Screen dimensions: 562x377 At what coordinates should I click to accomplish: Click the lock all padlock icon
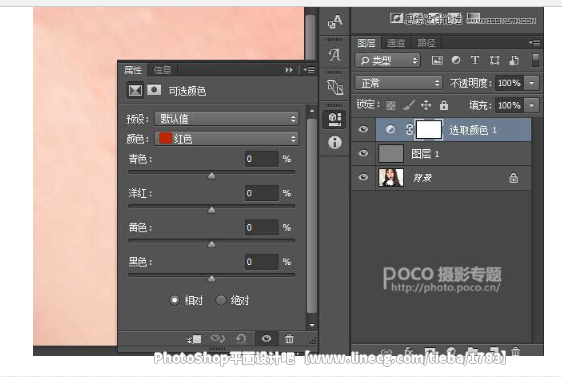pyautogui.click(x=444, y=105)
